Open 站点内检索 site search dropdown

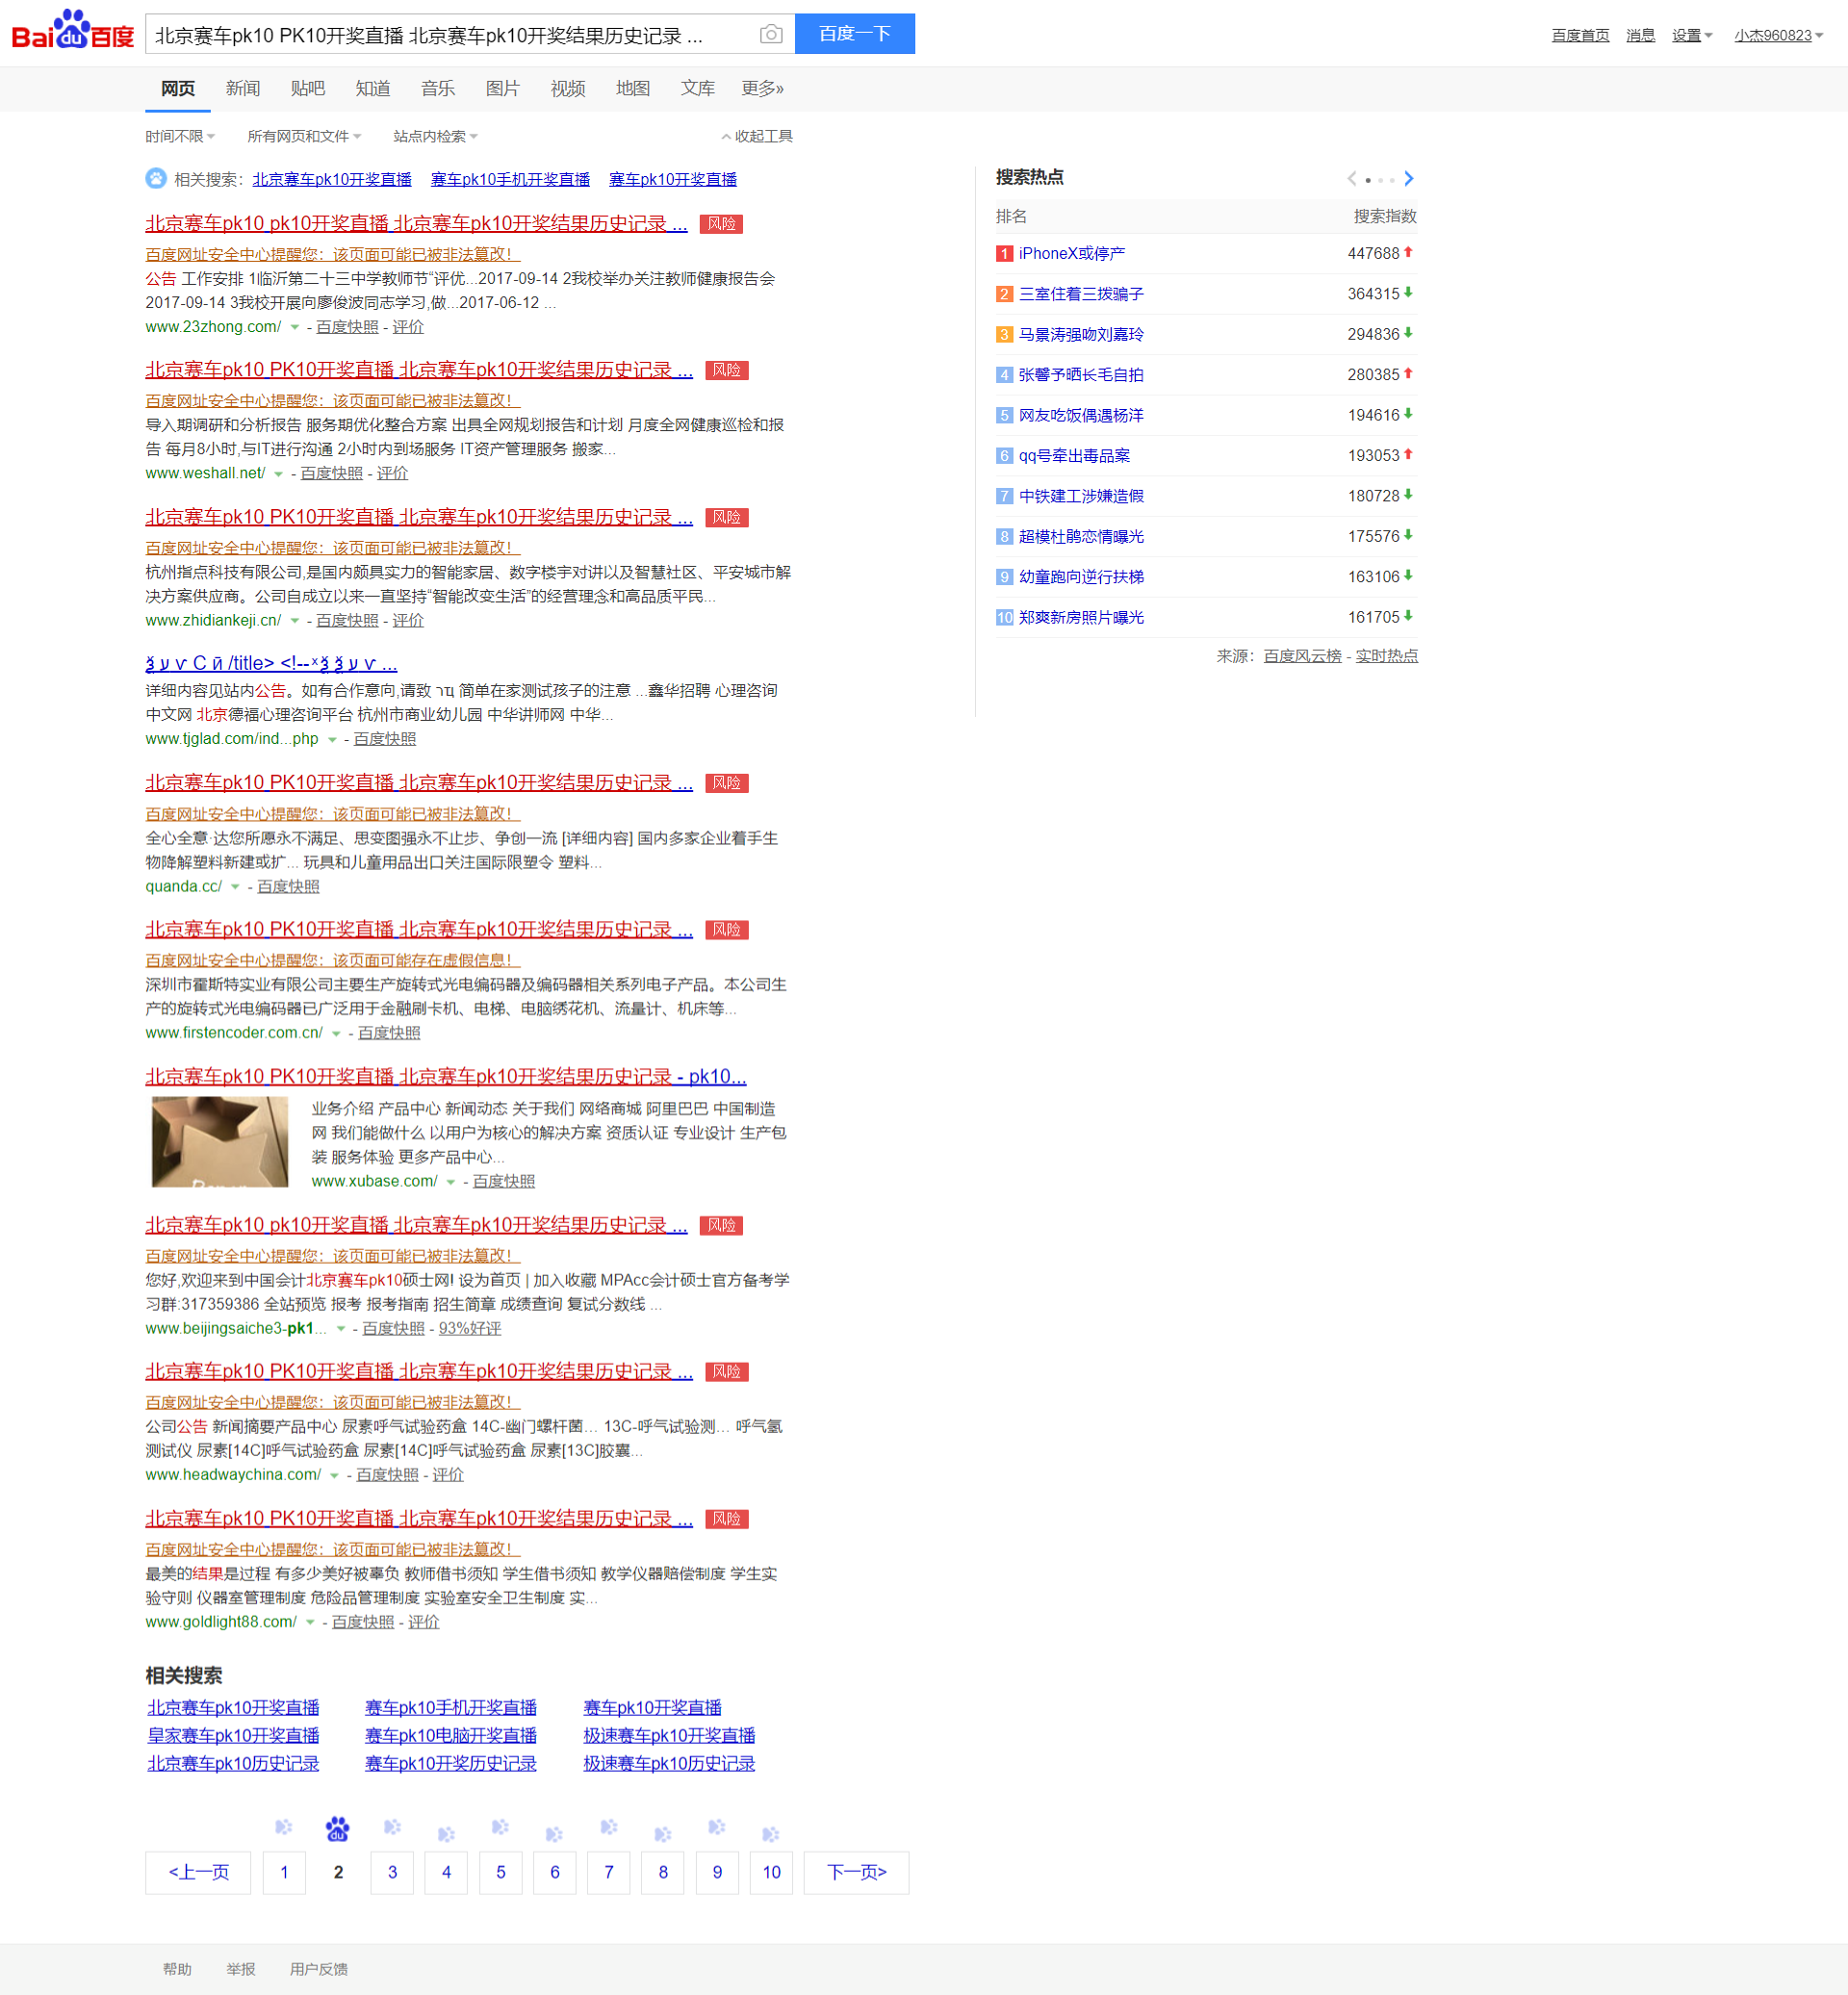click(435, 136)
